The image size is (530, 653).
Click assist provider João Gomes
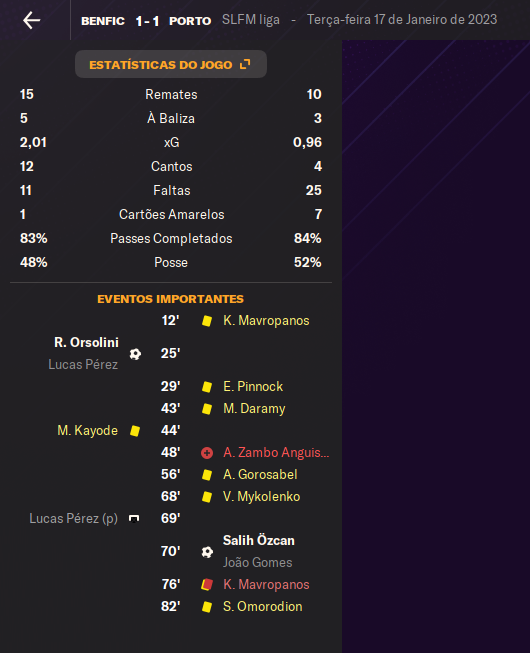point(257,563)
